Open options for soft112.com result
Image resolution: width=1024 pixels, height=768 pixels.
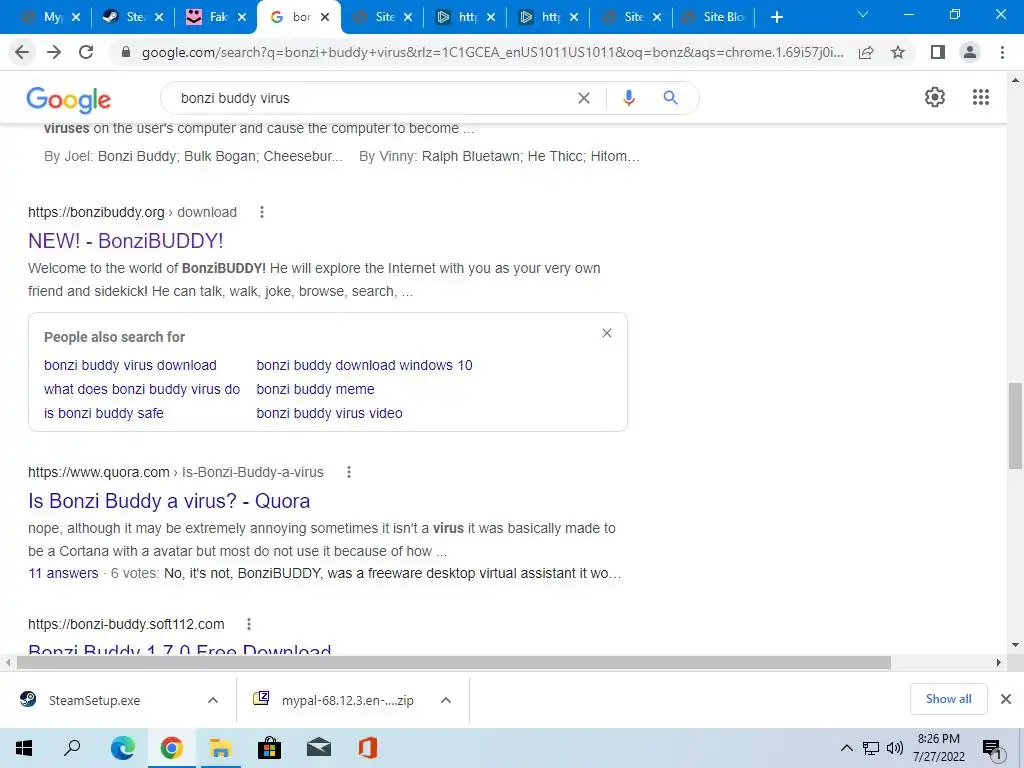pyautogui.click(x=249, y=624)
